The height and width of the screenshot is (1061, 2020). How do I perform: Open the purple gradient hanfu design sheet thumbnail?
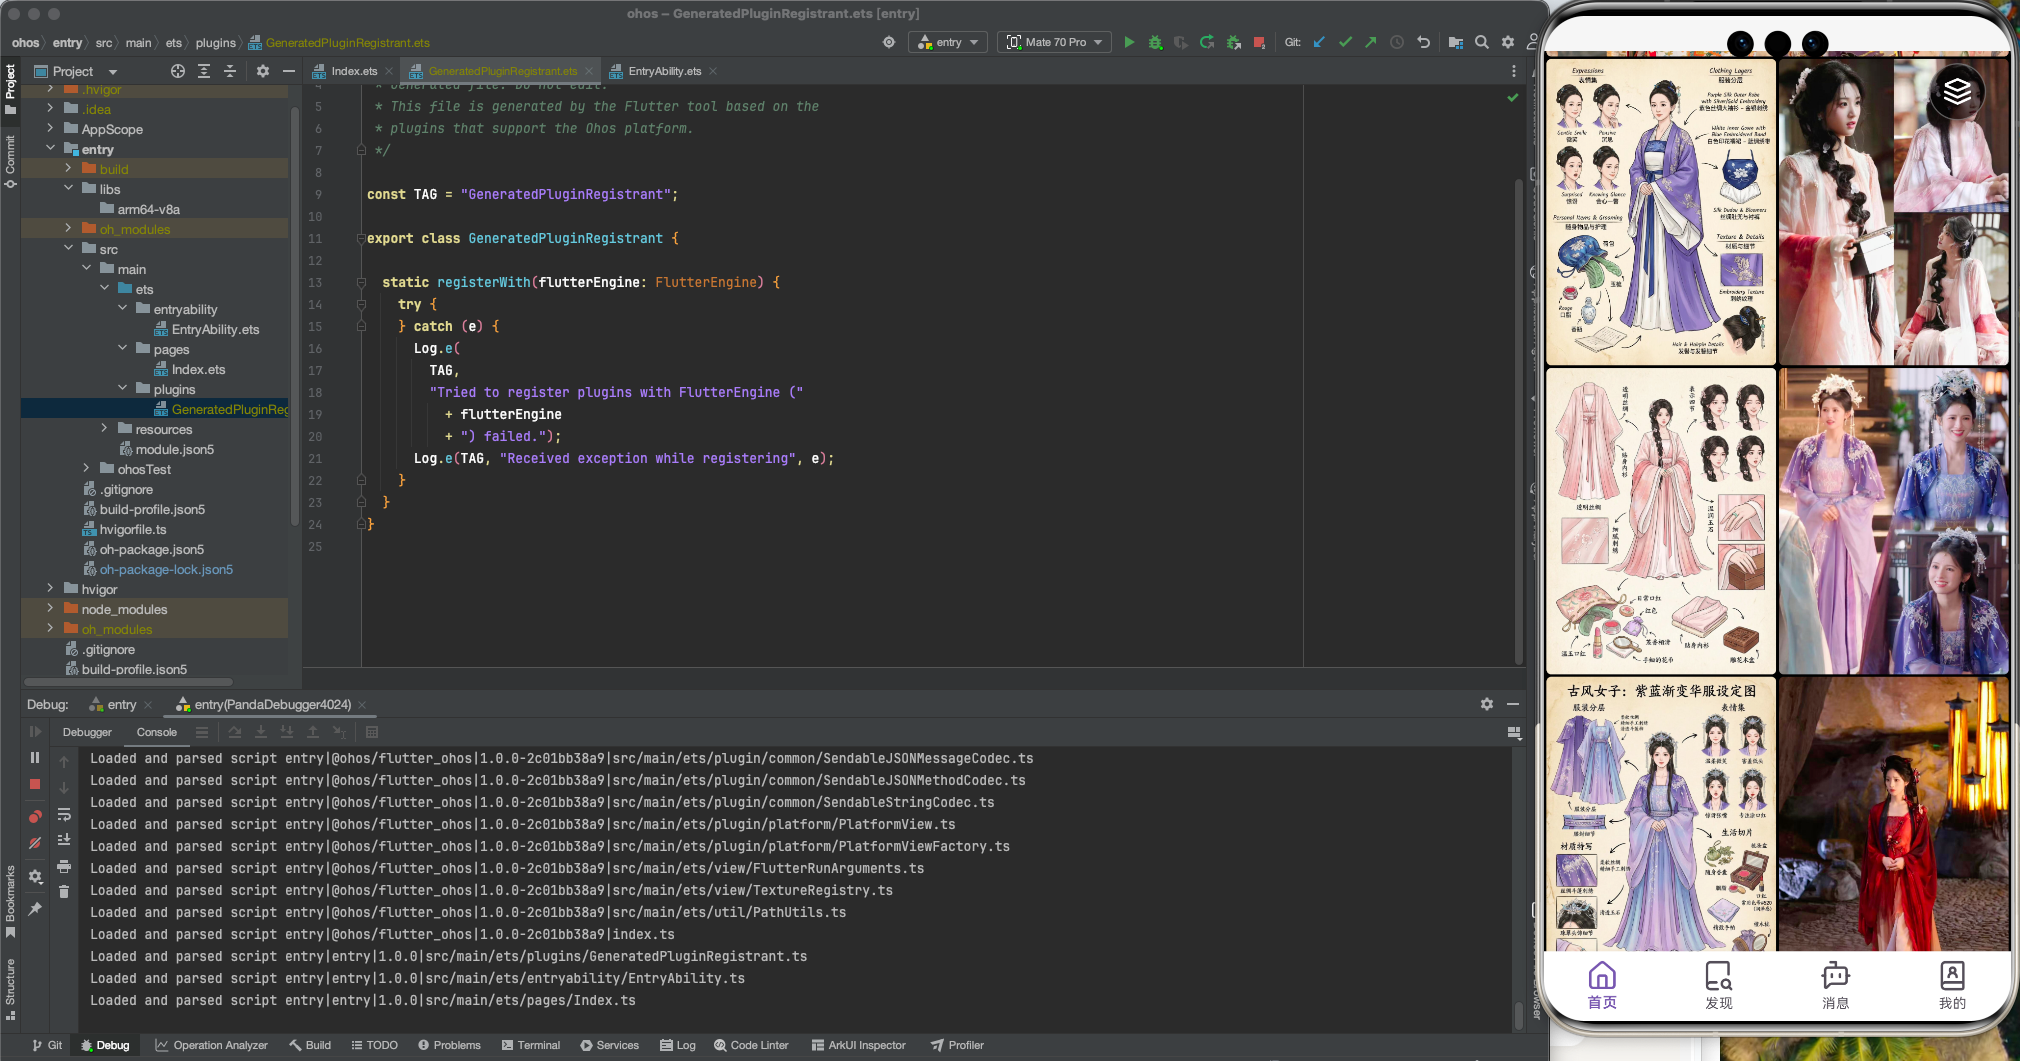[x=1661, y=814]
